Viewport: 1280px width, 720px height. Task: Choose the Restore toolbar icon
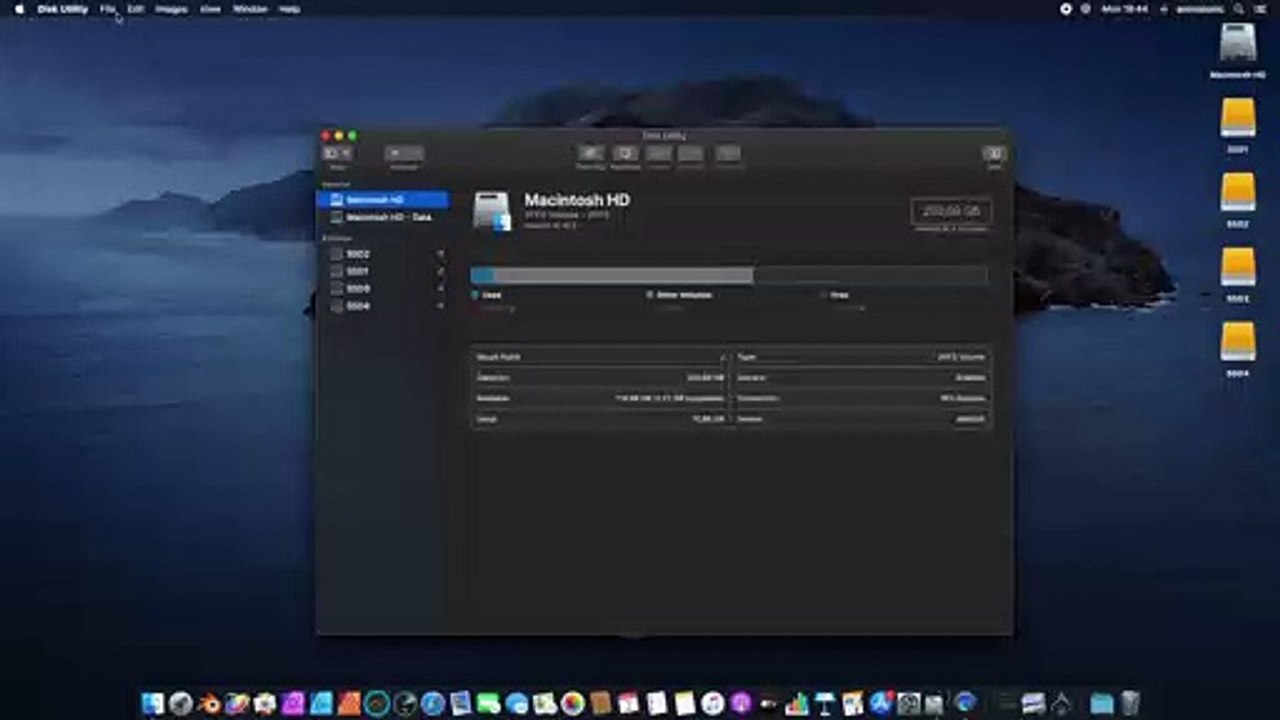point(691,153)
